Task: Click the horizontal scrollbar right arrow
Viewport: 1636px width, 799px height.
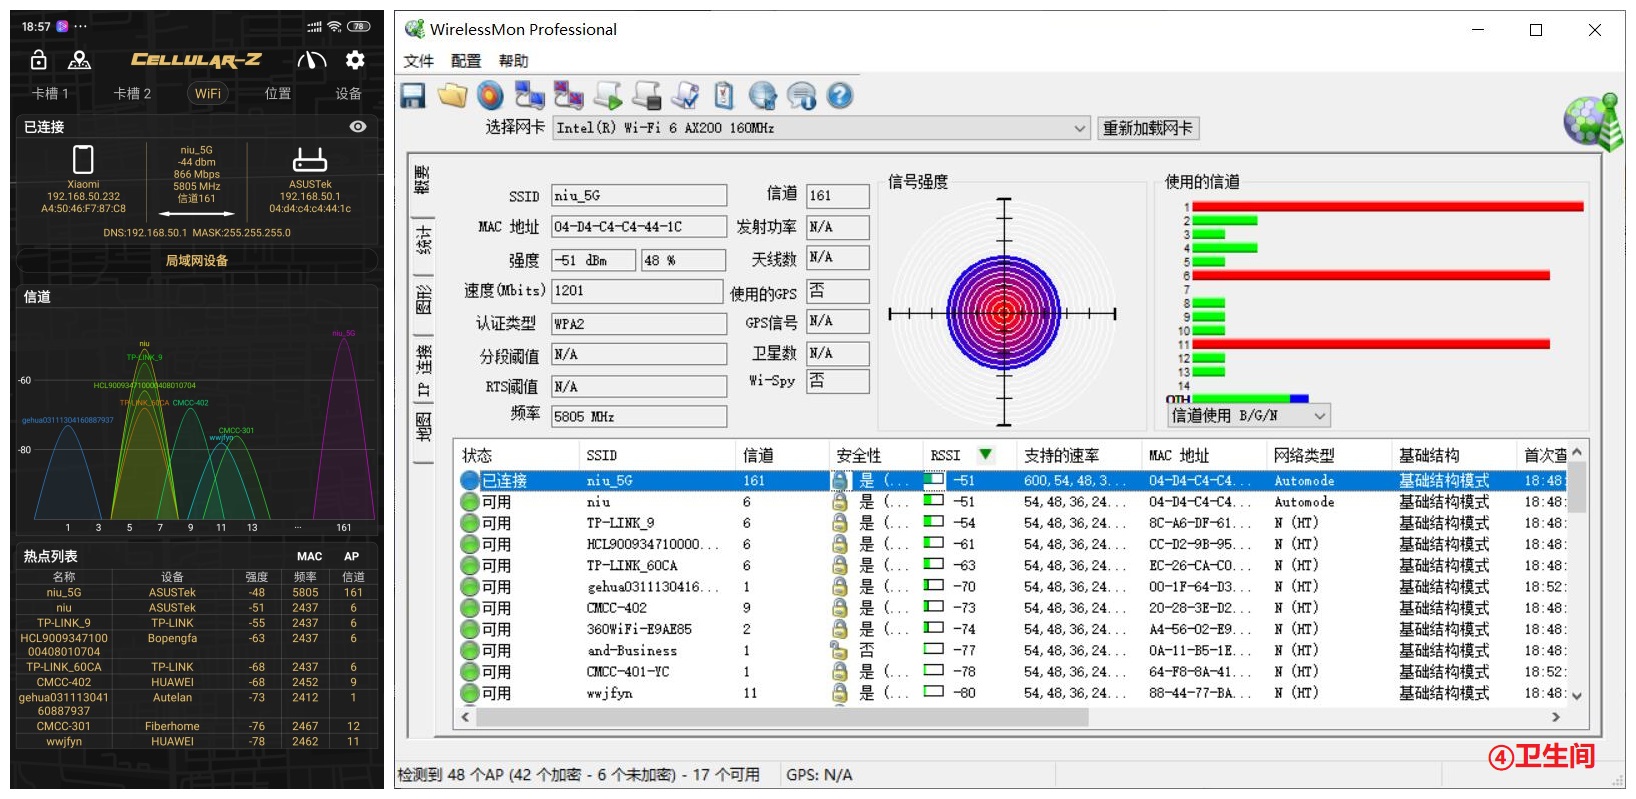Action: point(1555,717)
